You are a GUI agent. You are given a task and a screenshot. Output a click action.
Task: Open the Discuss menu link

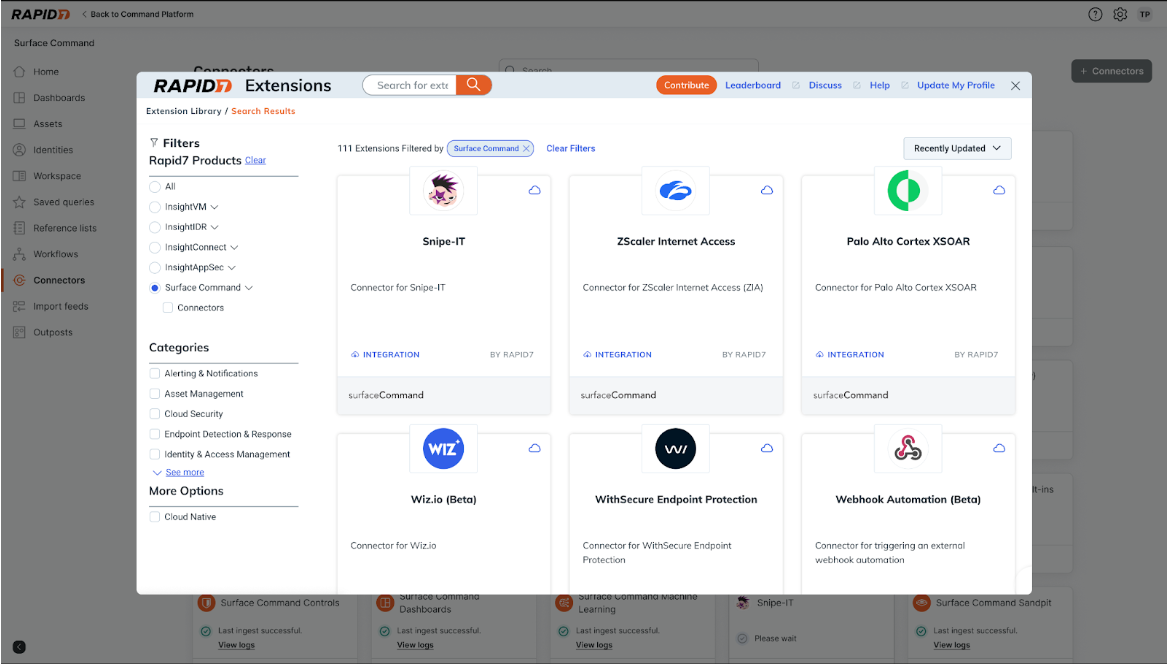pyautogui.click(x=825, y=85)
